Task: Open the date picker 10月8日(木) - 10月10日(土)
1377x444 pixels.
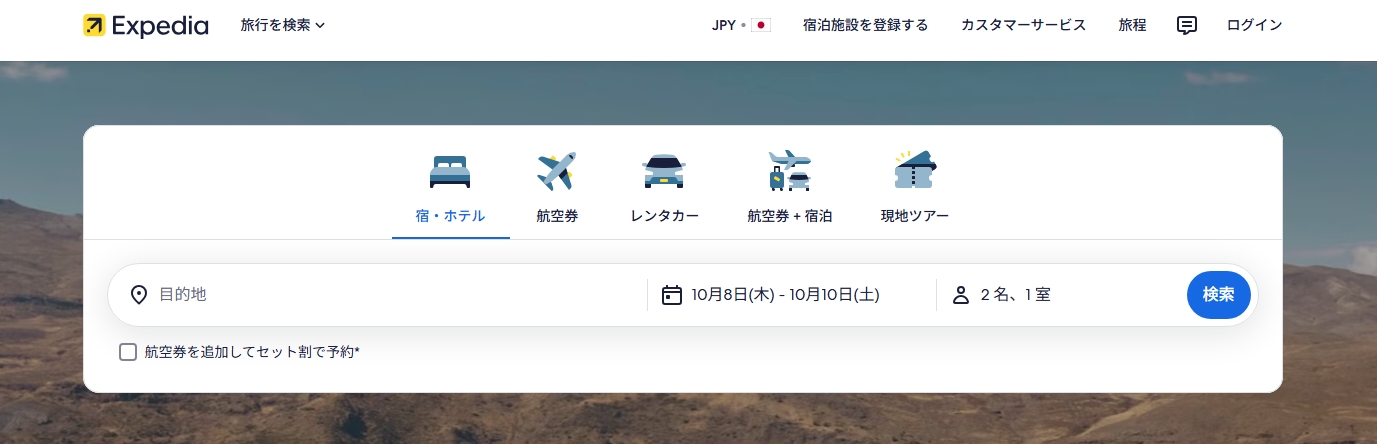Action: pyautogui.click(x=791, y=295)
